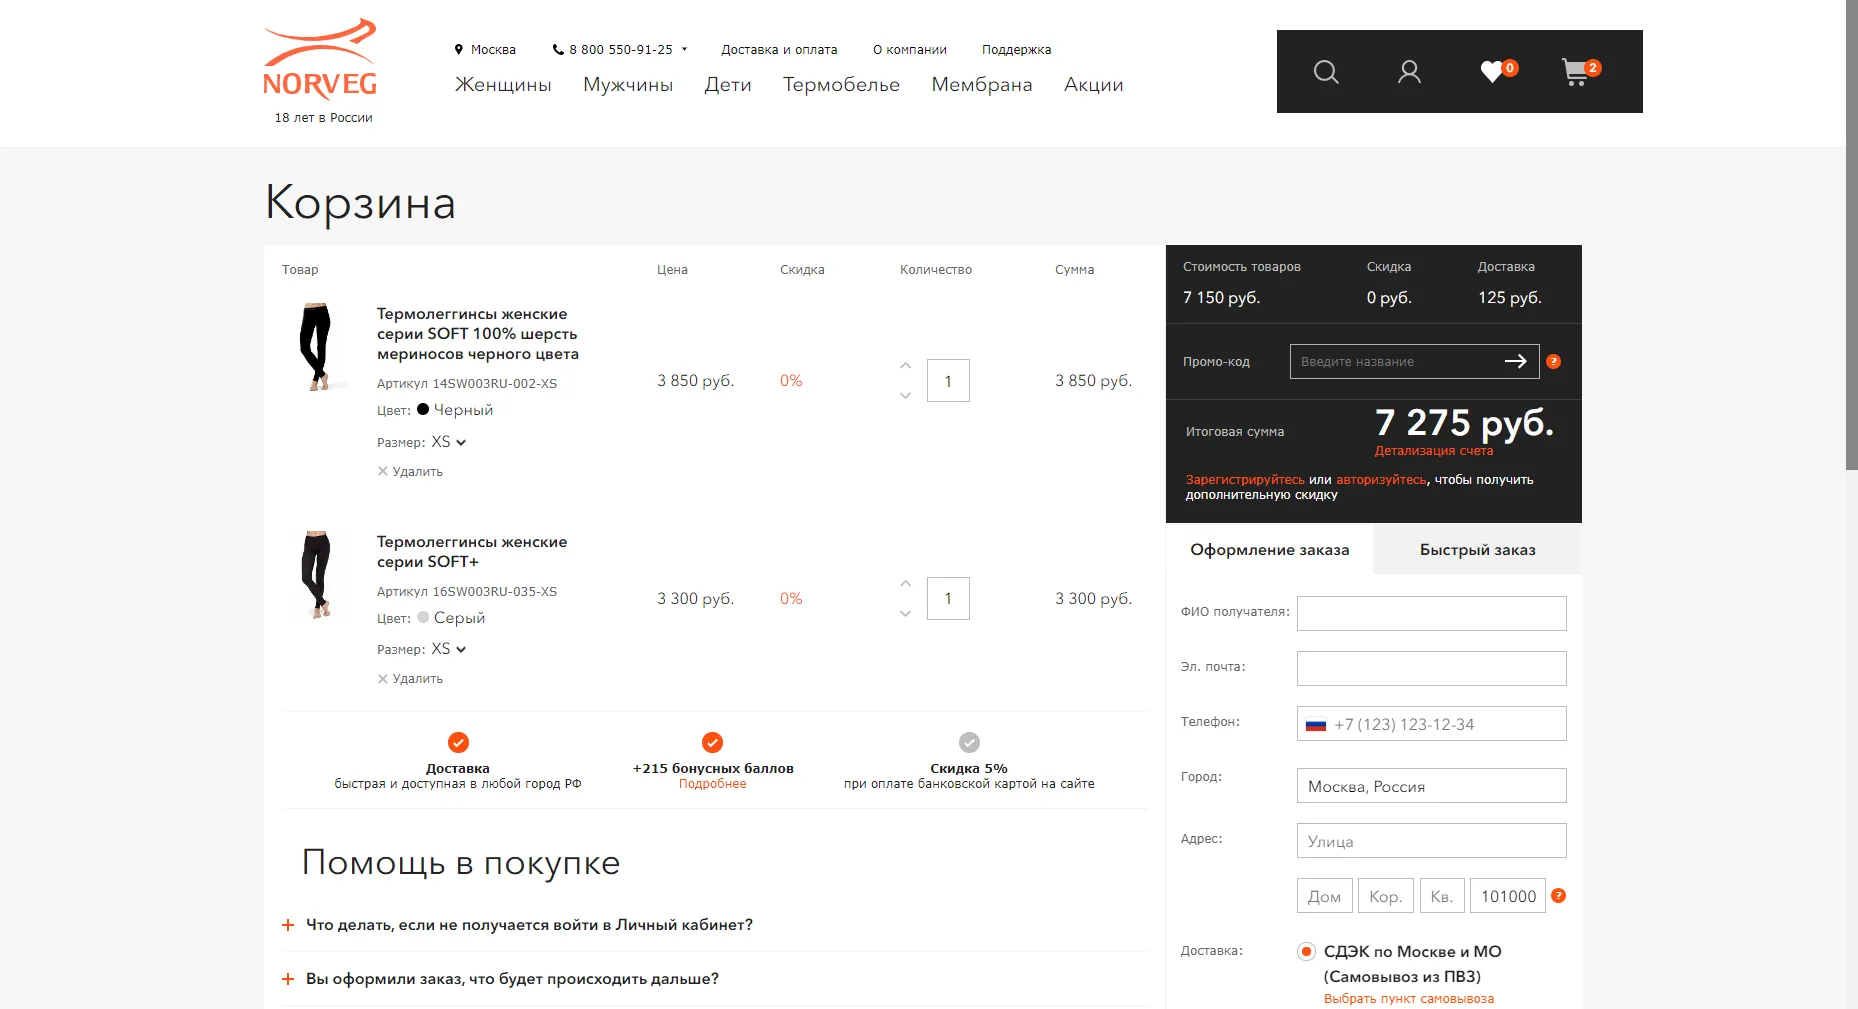Click question mark help next to promo code
This screenshot has width=1858, height=1009.
click(x=1553, y=362)
